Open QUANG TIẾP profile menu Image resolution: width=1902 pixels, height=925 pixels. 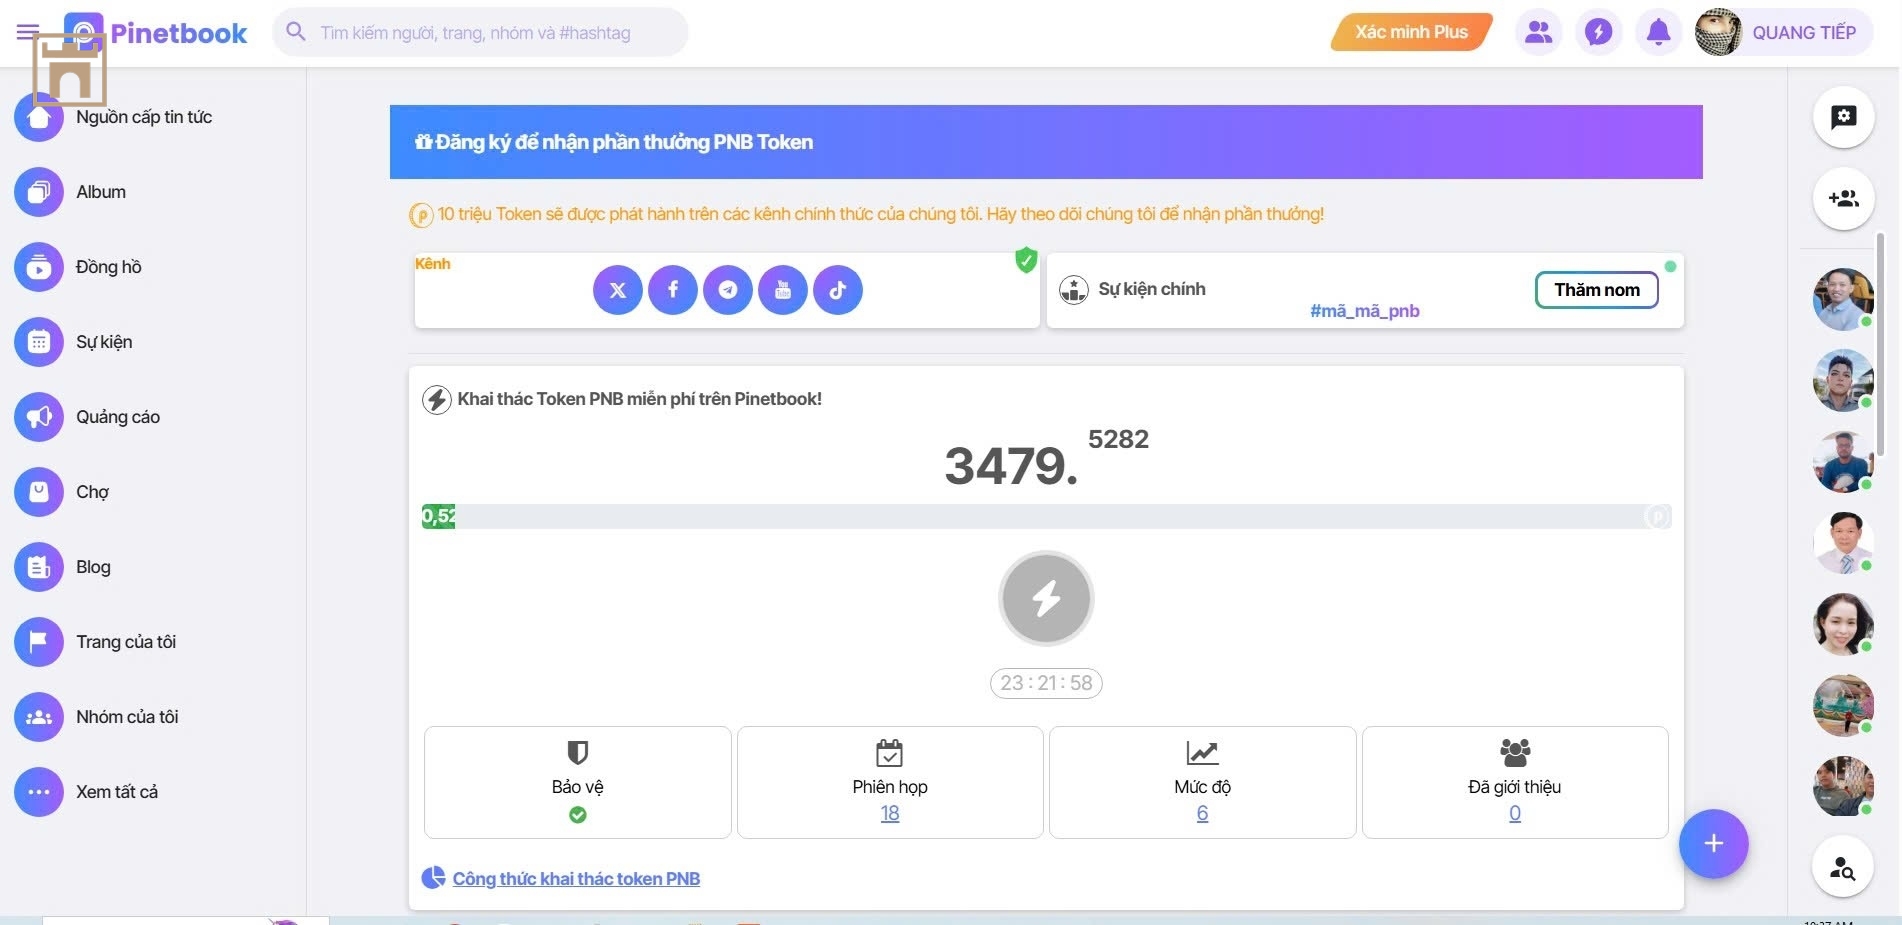click(x=1783, y=32)
